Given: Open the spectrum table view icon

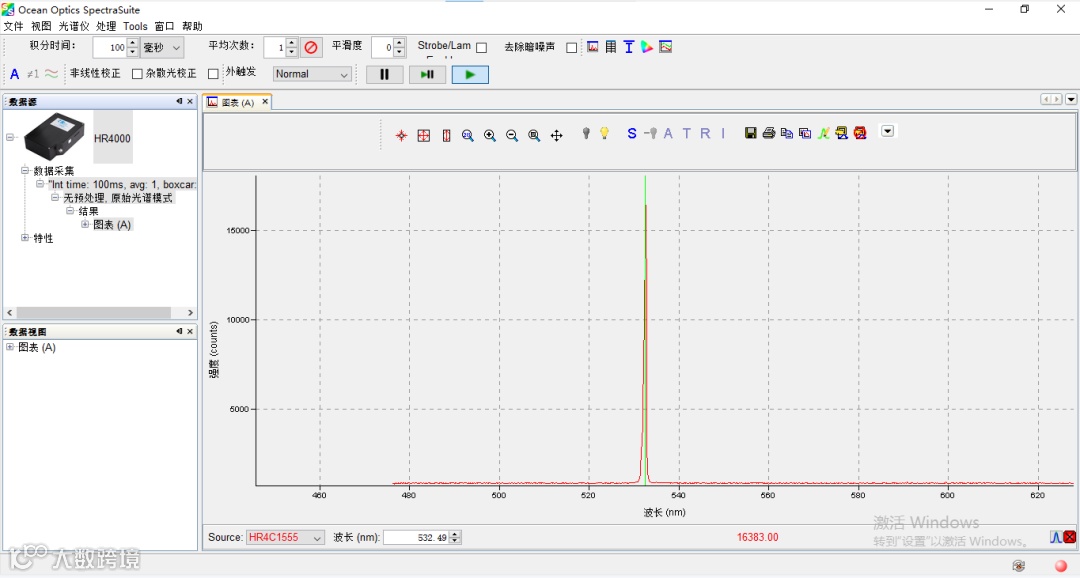Looking at the screenshot, I should click(x=611, y=47).
